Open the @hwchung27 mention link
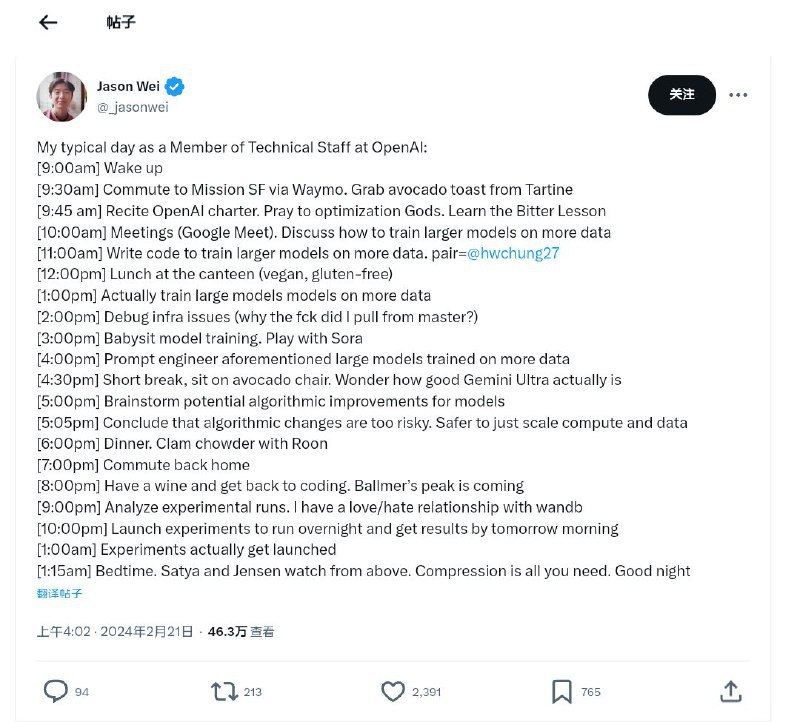 coord(514,254)
